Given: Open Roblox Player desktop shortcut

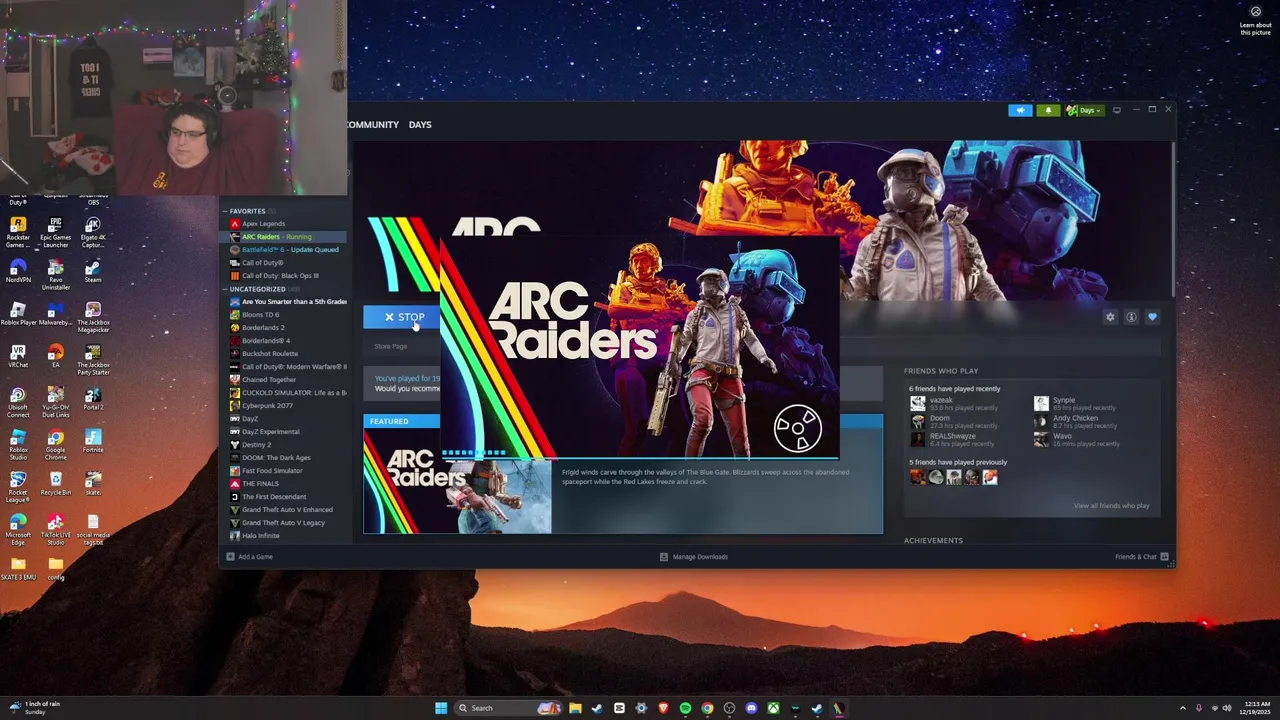Looking at the screenshot, I should (x=18, y=314).
